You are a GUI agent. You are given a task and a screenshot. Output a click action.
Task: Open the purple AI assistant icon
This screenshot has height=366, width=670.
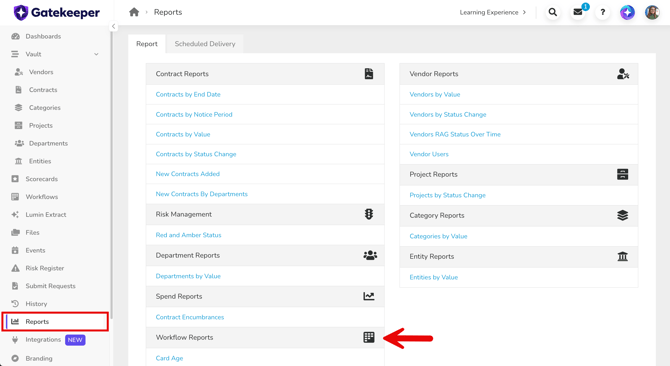627,12
